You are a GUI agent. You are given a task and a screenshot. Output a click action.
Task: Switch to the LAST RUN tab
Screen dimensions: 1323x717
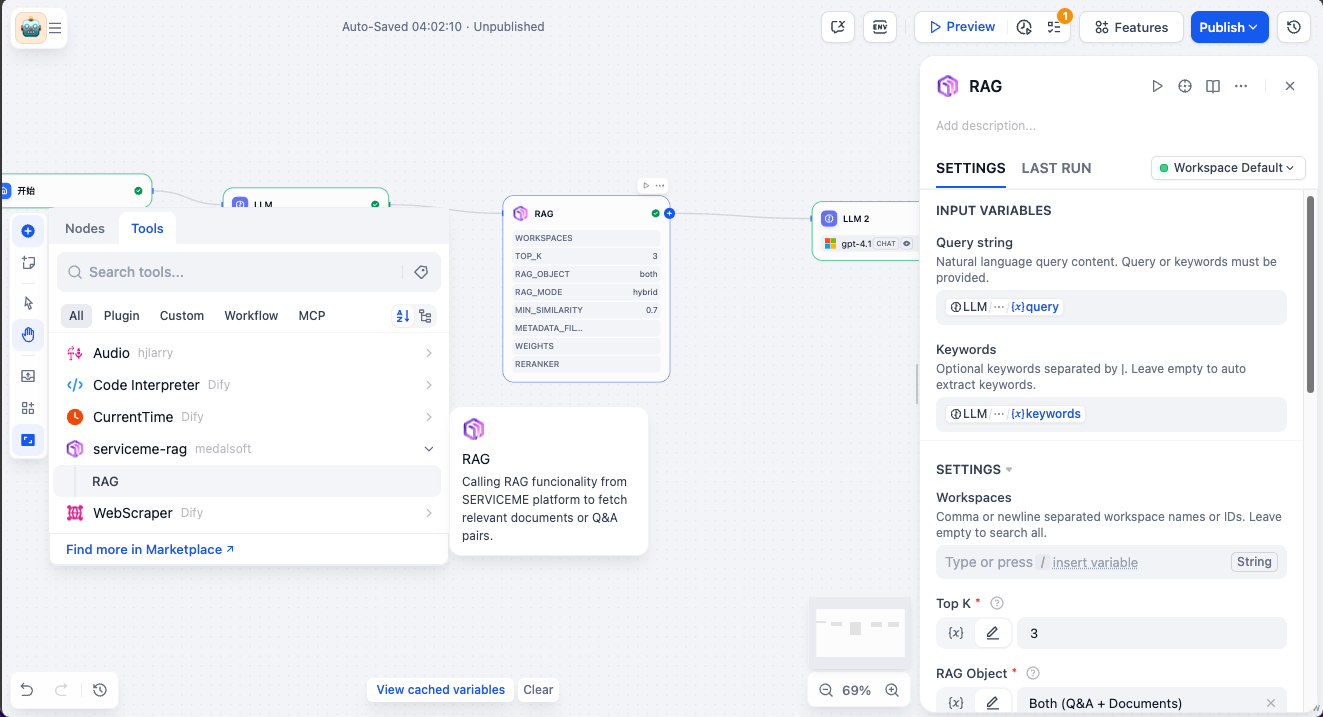tap(1056, 168)
